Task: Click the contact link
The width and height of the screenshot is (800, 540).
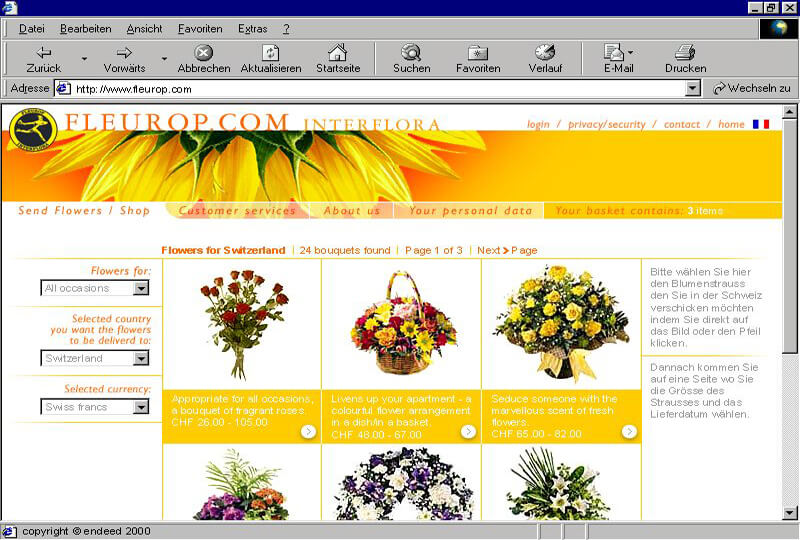Action: (682, 124)
